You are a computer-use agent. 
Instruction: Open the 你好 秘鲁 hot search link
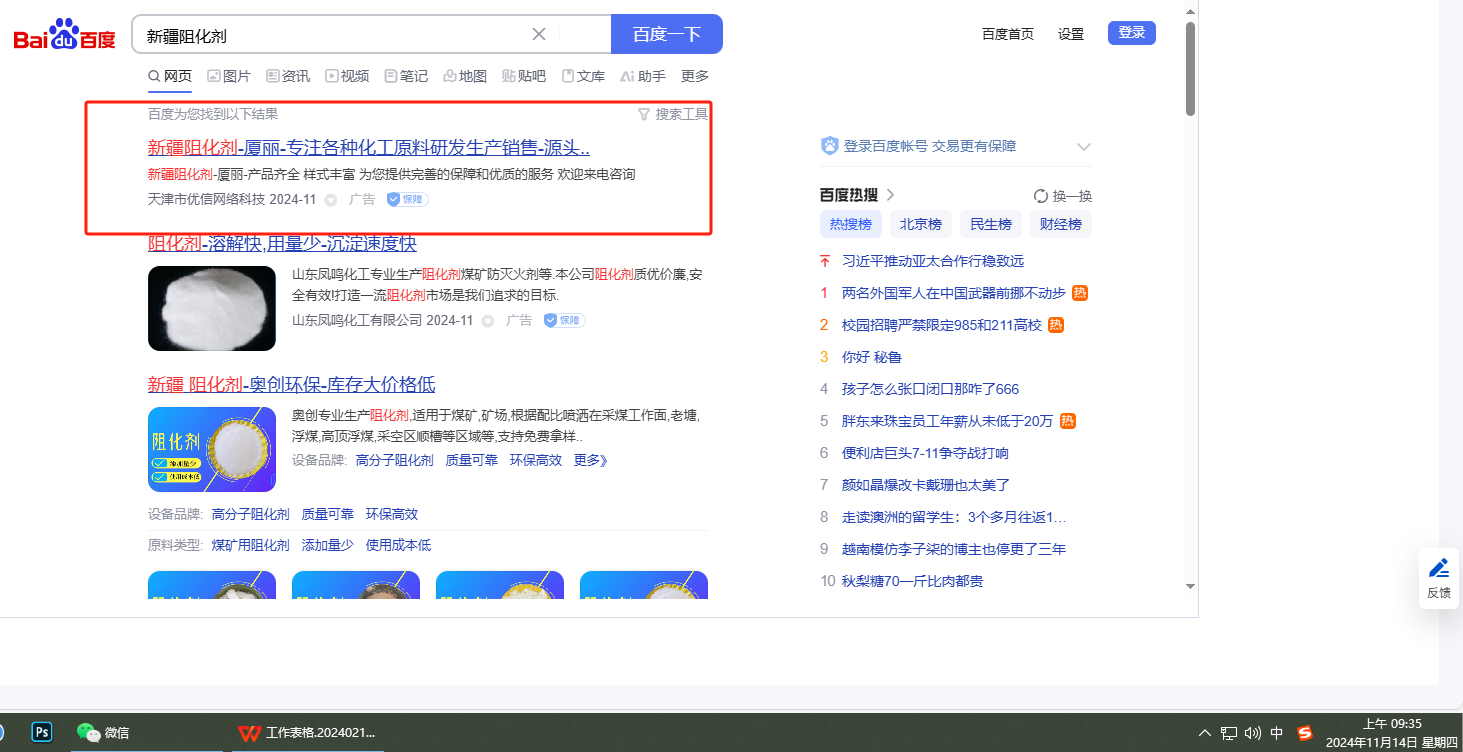[872, 357]
